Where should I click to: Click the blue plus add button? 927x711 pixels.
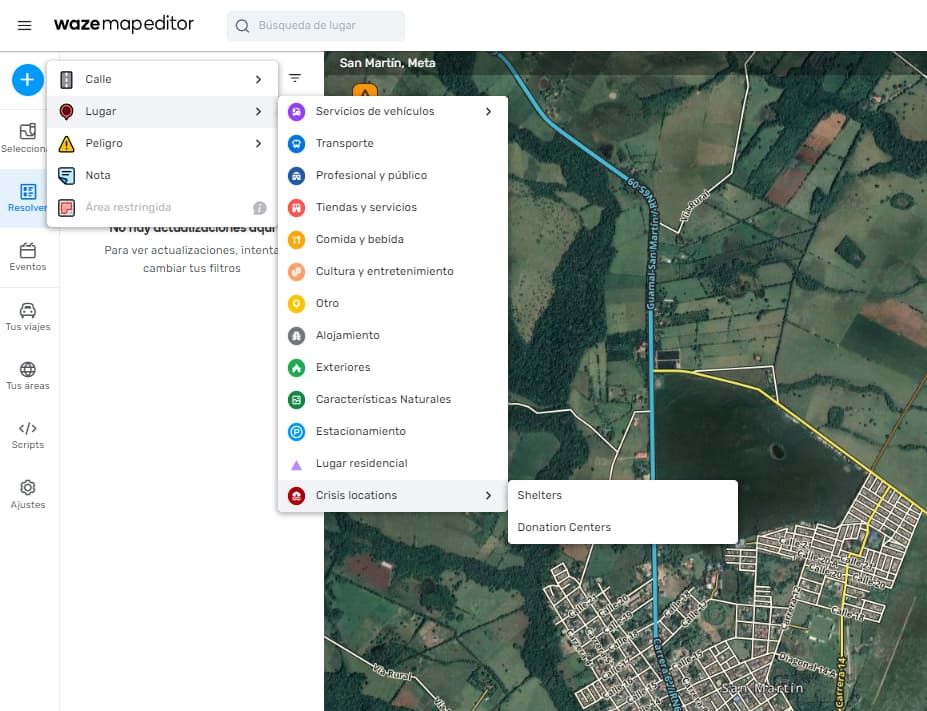[x=27, y=79]
